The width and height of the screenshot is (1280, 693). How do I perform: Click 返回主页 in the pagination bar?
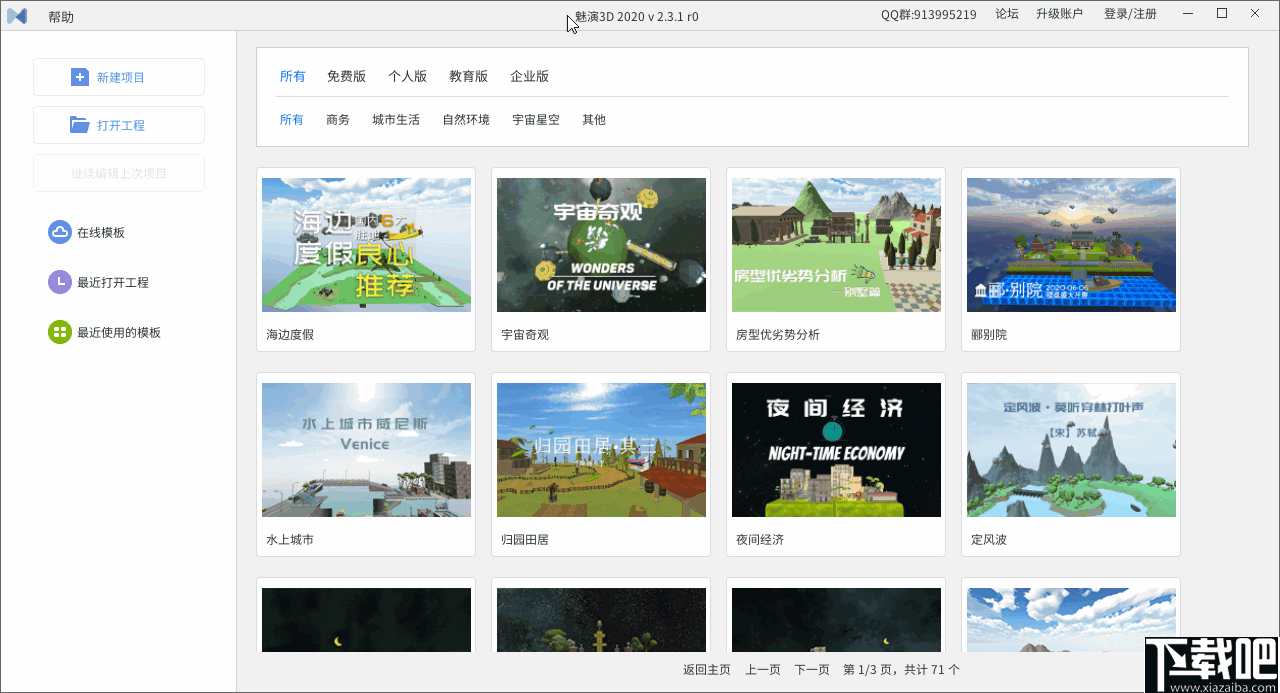click(707, 670)
